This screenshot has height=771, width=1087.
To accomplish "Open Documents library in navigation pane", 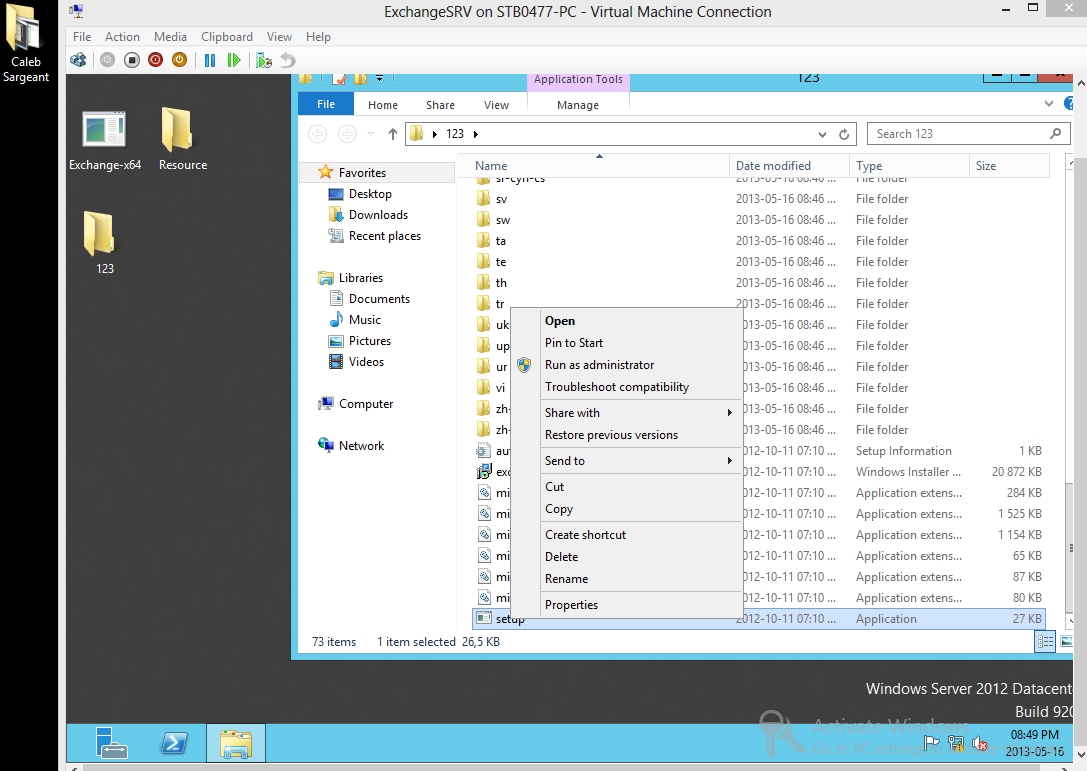I will (379, 299).
